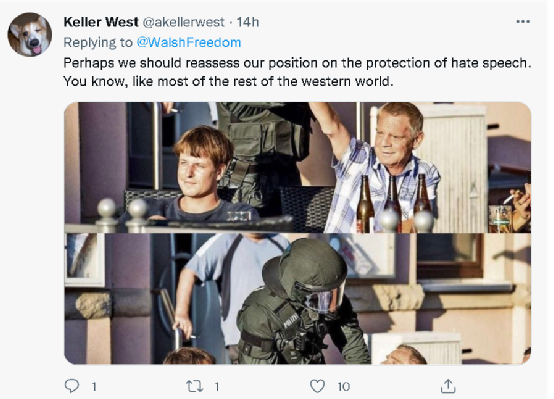Image resolution: width=554 pixels, height=399 pixels.
Task: Click the @akellerwest handle
Action: pyautogui.click(x=183, y=22)
